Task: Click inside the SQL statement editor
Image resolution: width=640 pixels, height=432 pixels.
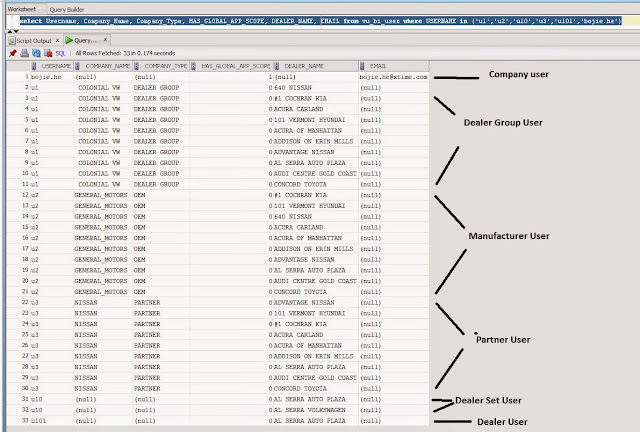Action: click(x=320, y=21)
